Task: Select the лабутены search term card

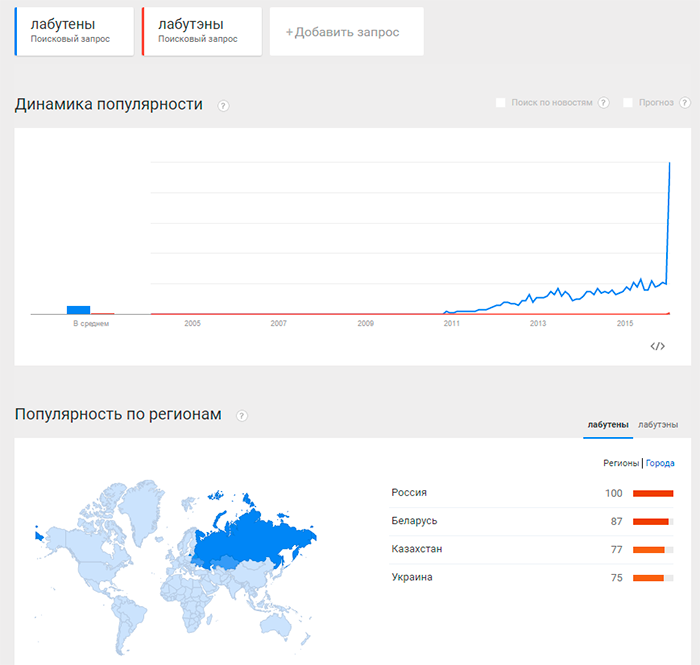Action: (75, 31)
